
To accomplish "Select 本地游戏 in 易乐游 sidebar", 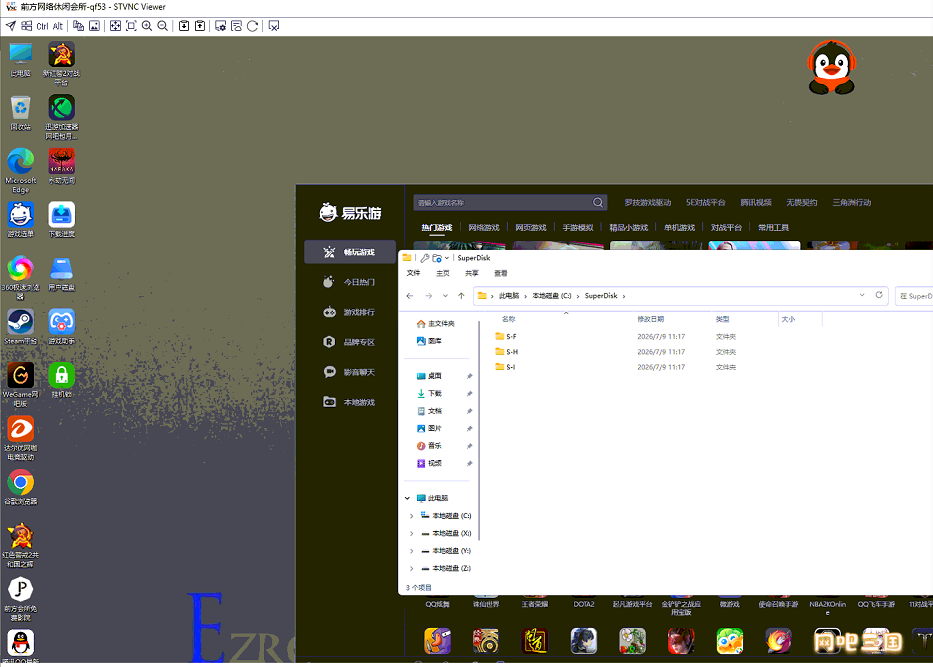I will coord(350,402).
